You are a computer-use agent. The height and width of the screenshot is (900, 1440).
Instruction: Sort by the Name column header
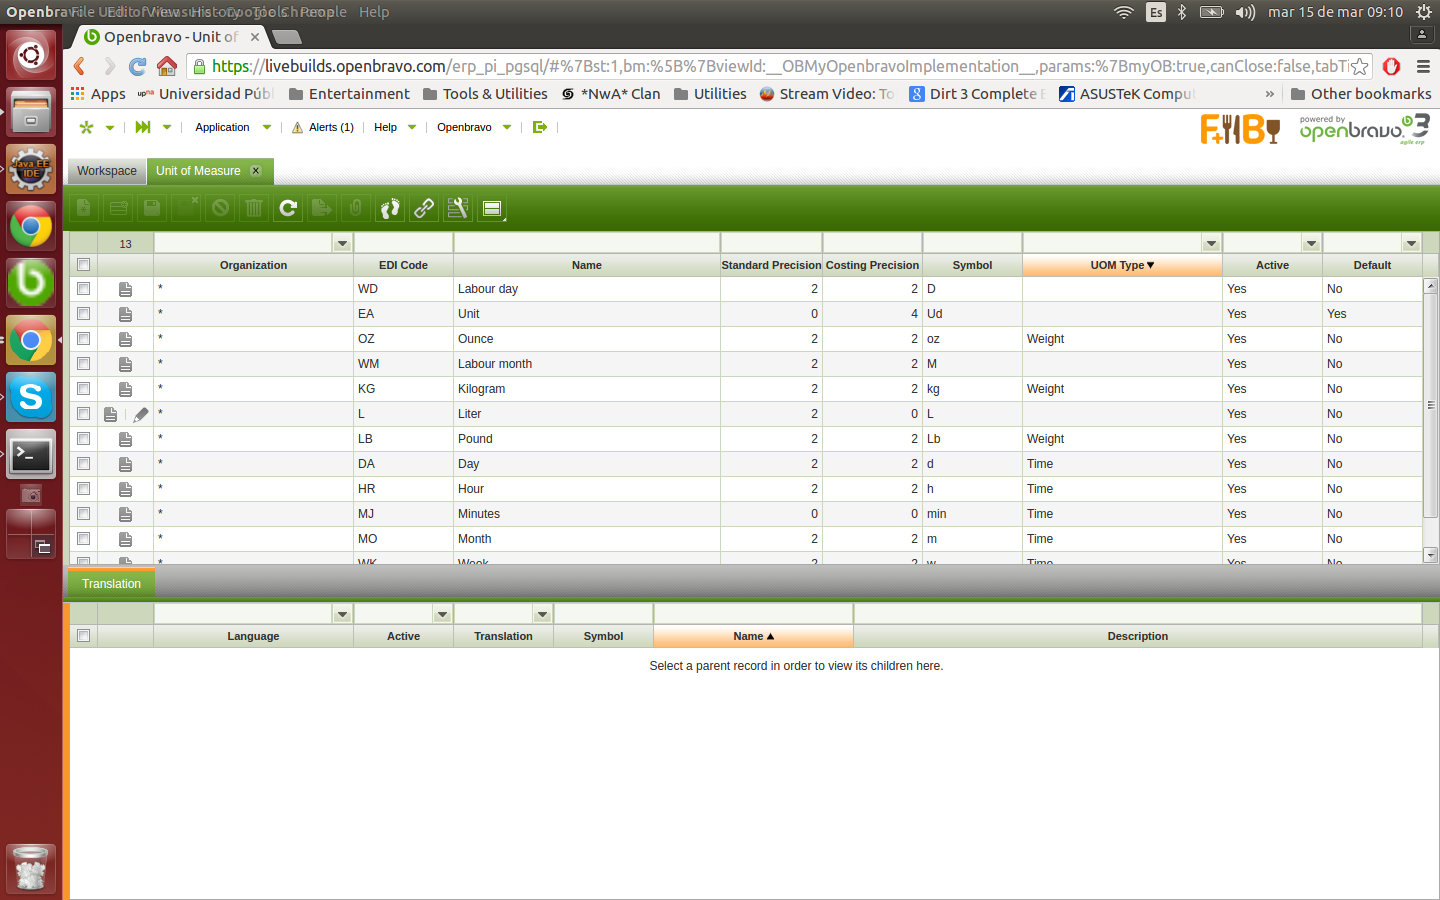pos(587,265)
